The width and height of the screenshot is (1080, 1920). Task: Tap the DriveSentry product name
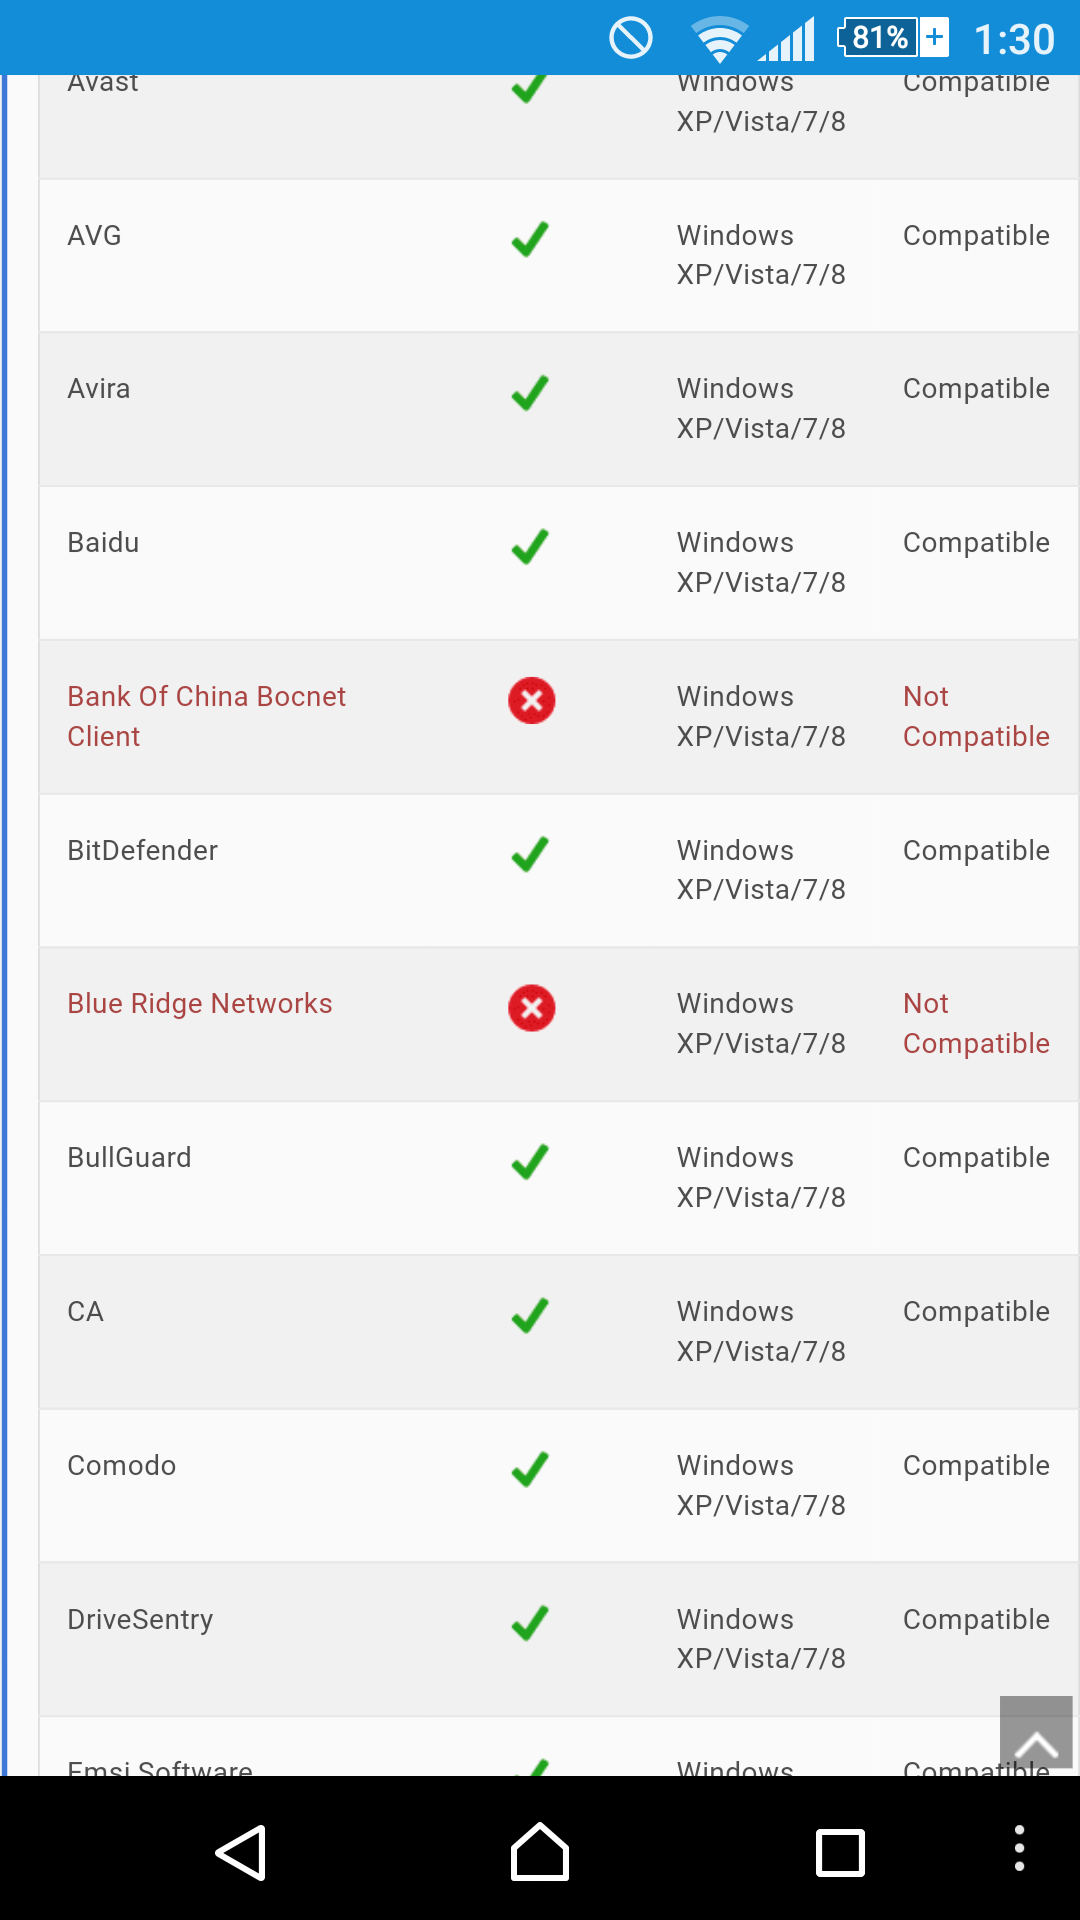(x=140, y=1620)
